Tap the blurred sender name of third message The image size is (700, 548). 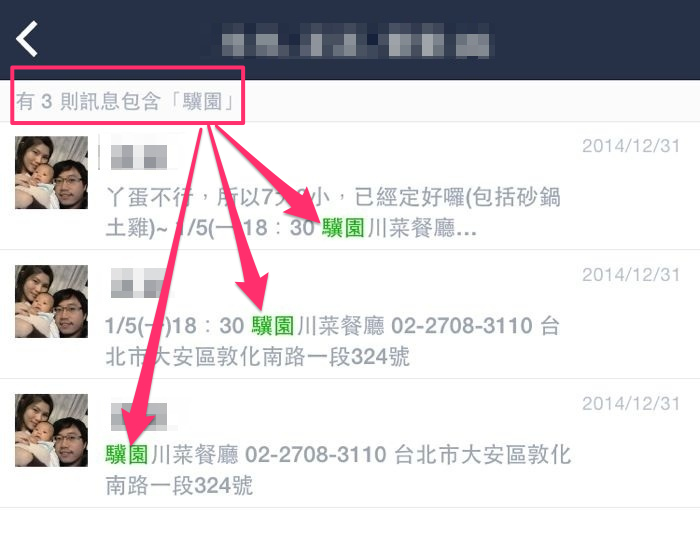[139, 416]
